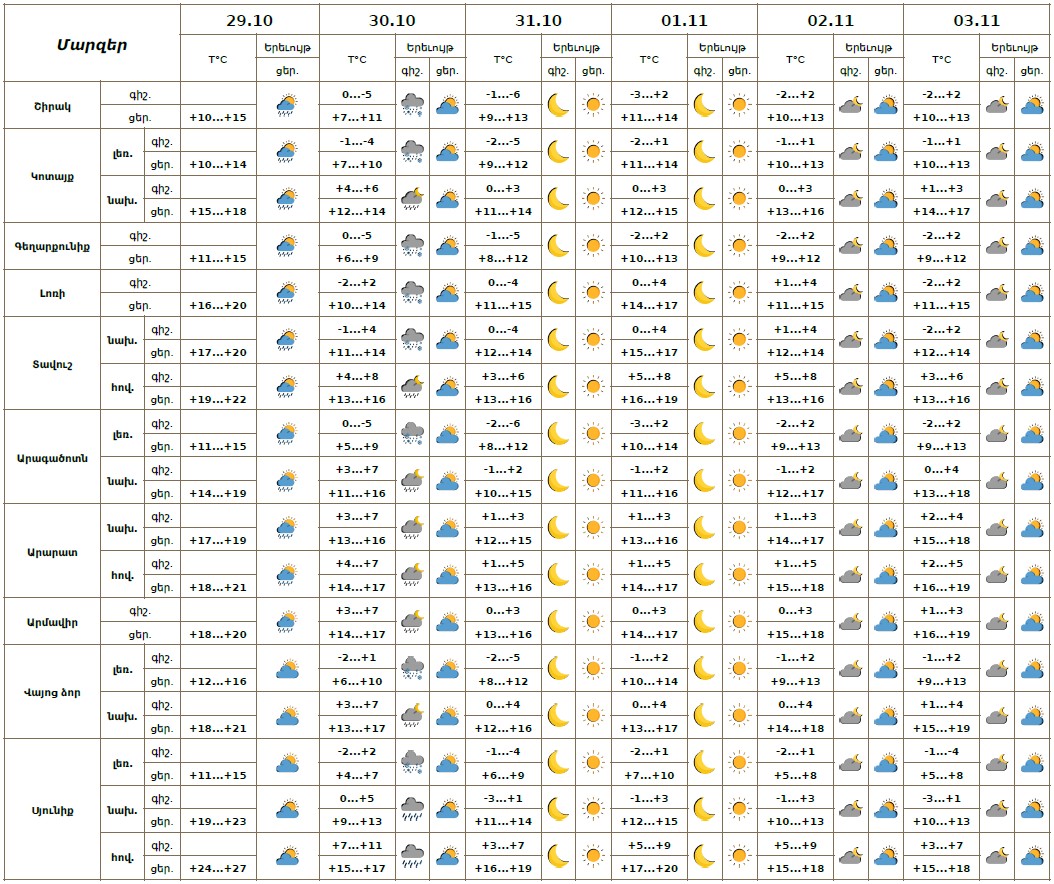
Task: Click the Լոռի 03.11 night cloud icon
Action: (996, 293)
